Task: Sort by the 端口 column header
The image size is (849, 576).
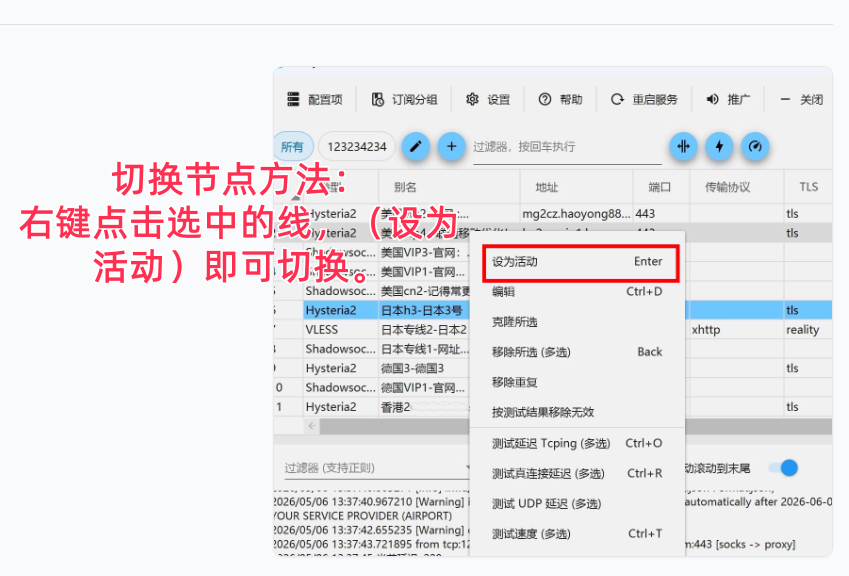Action: click(661, 187)
